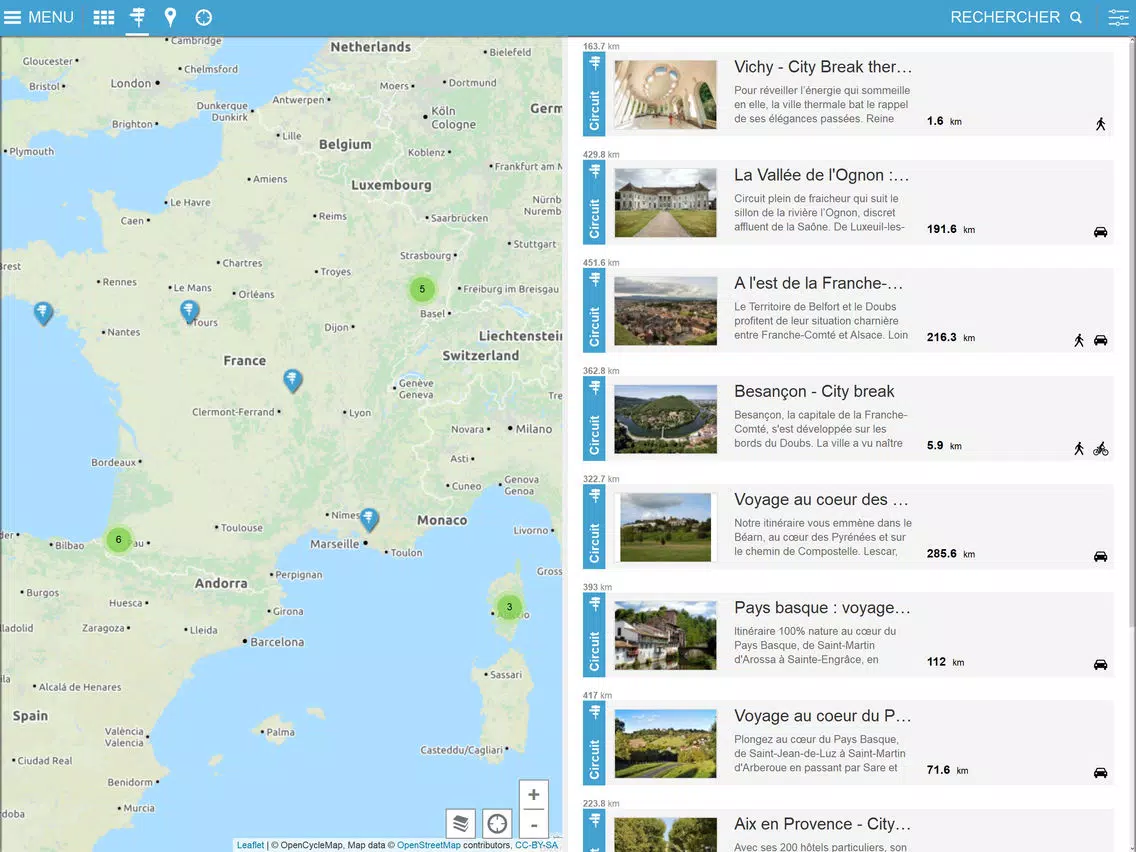Open the hamburger MENU
Viewport: 1136px width, 852px height.
point(38,17)
